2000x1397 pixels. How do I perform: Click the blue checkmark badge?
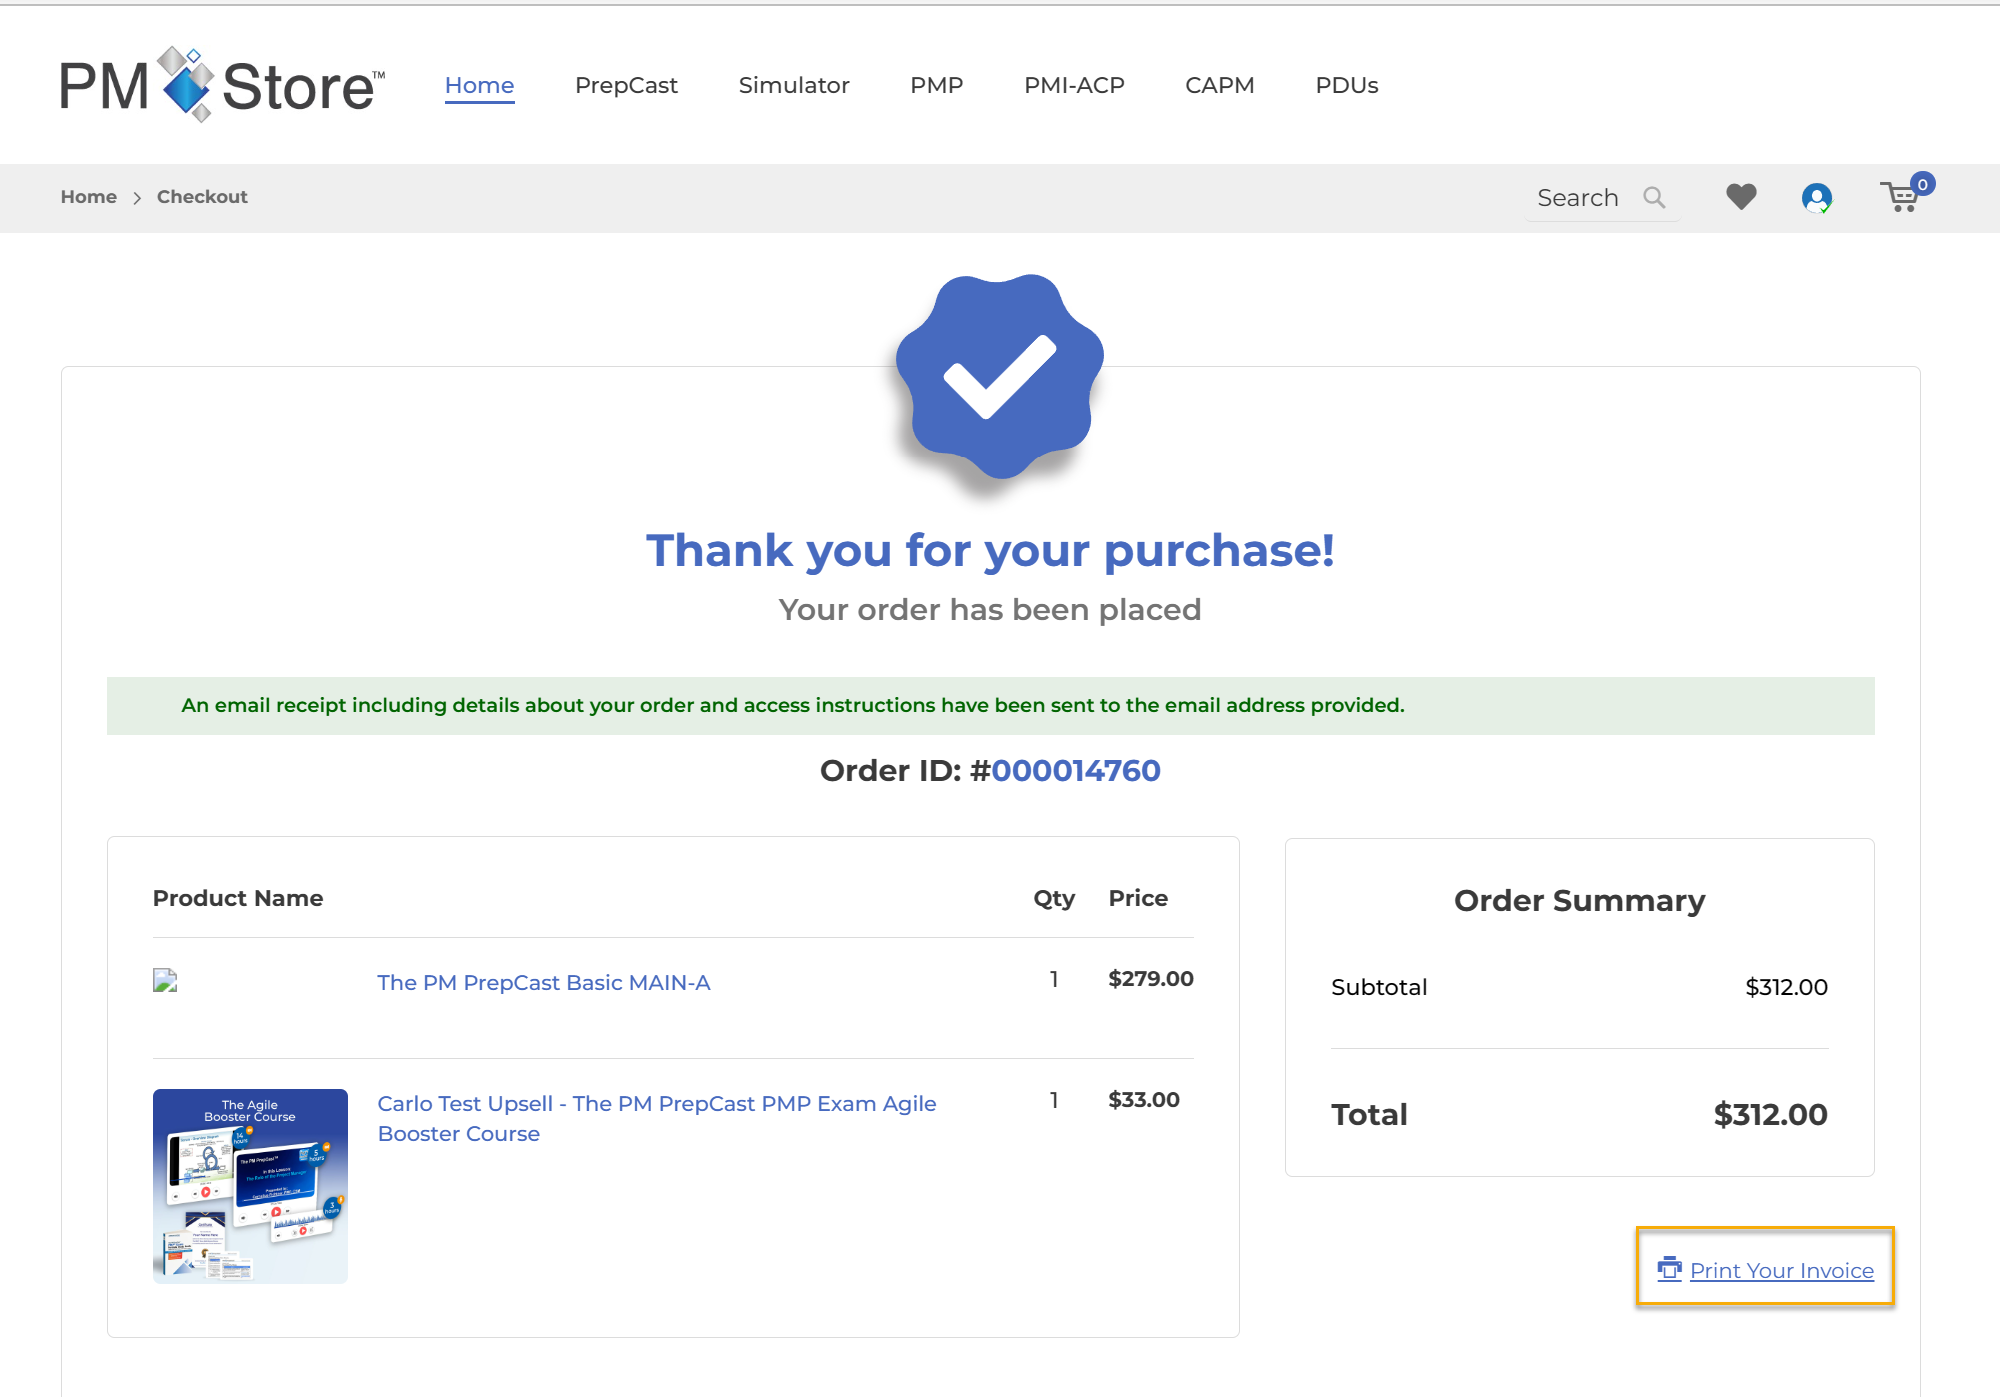point(1000,377)
